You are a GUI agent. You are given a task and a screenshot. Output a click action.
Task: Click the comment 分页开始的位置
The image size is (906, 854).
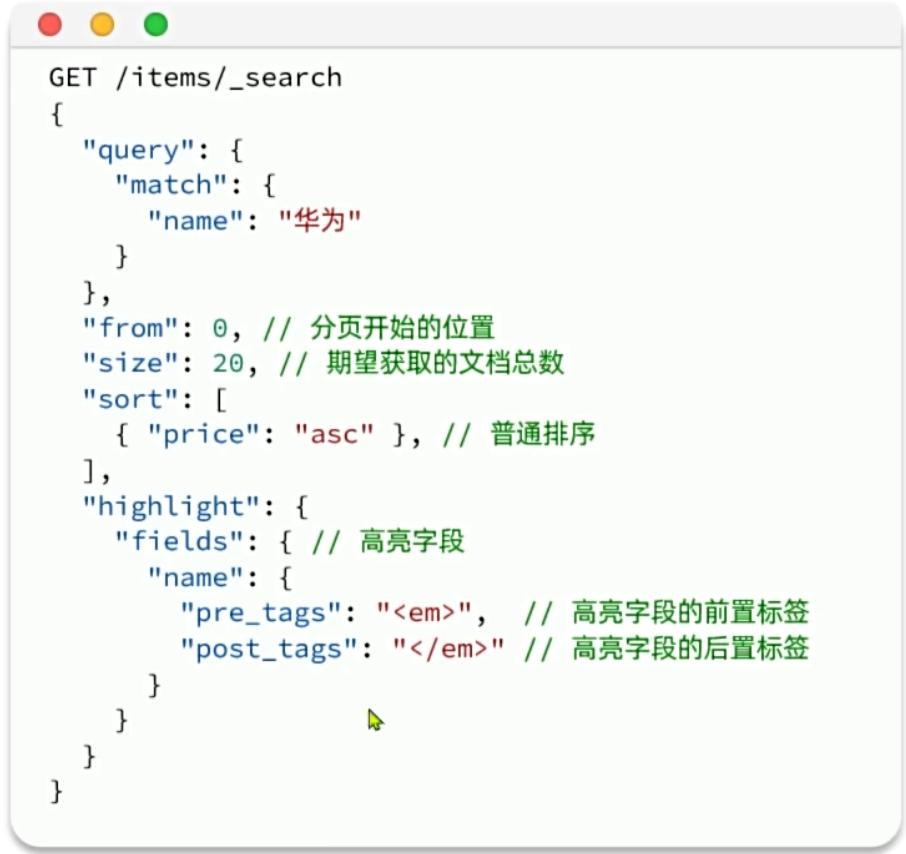402,328
